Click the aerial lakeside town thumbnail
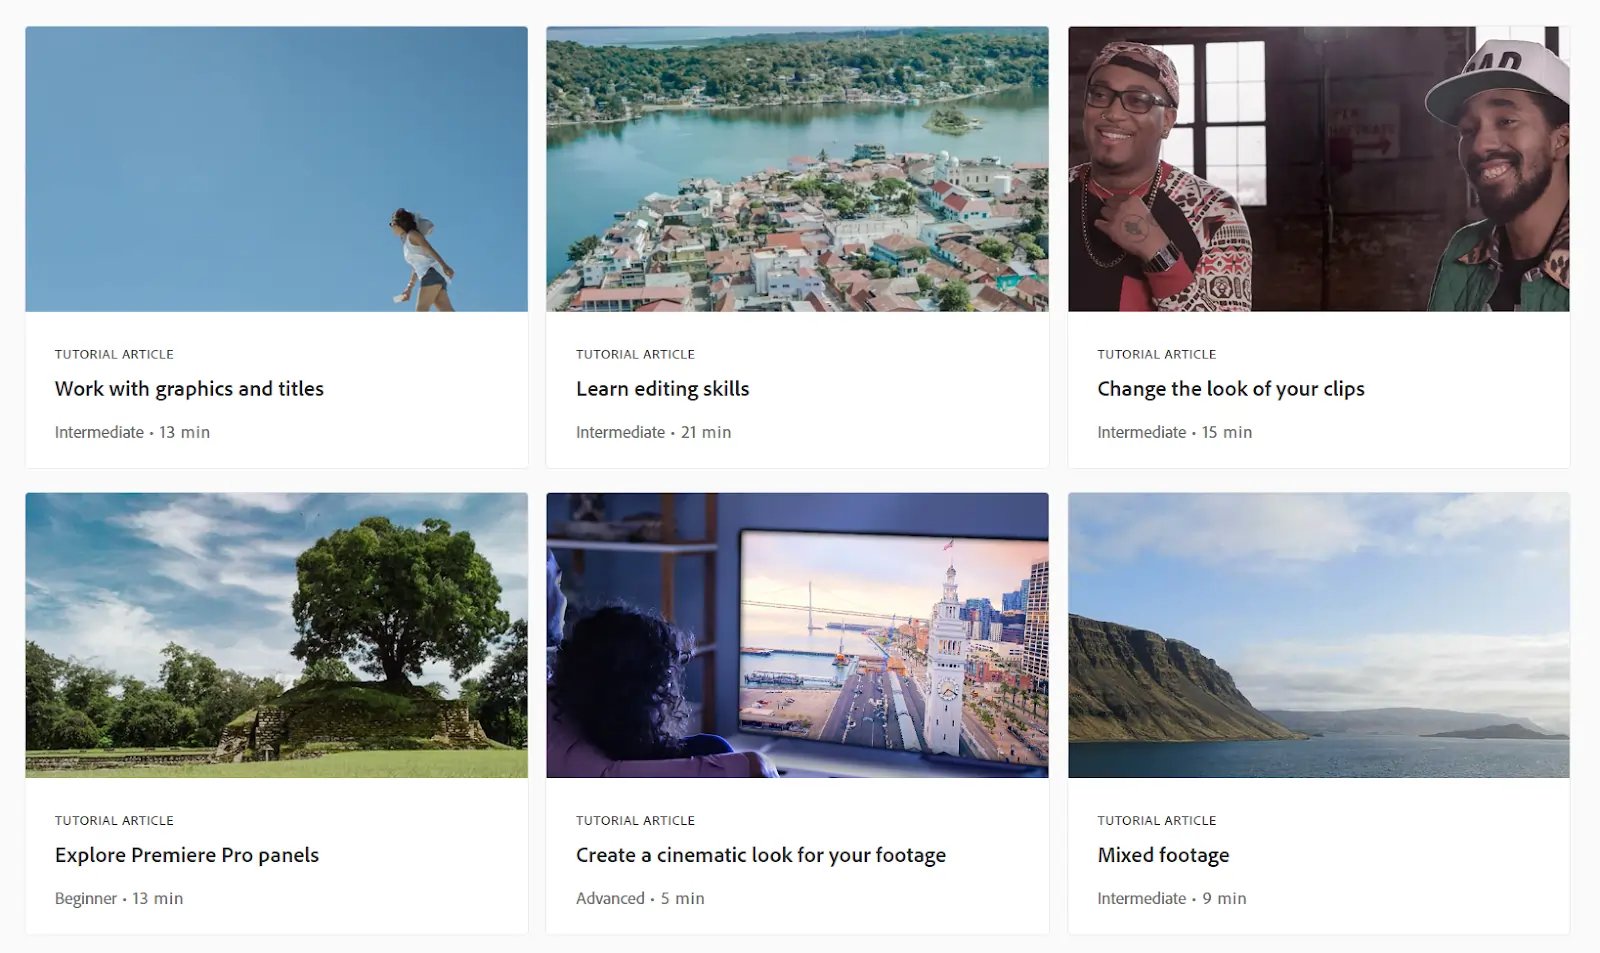 (797, 169)
